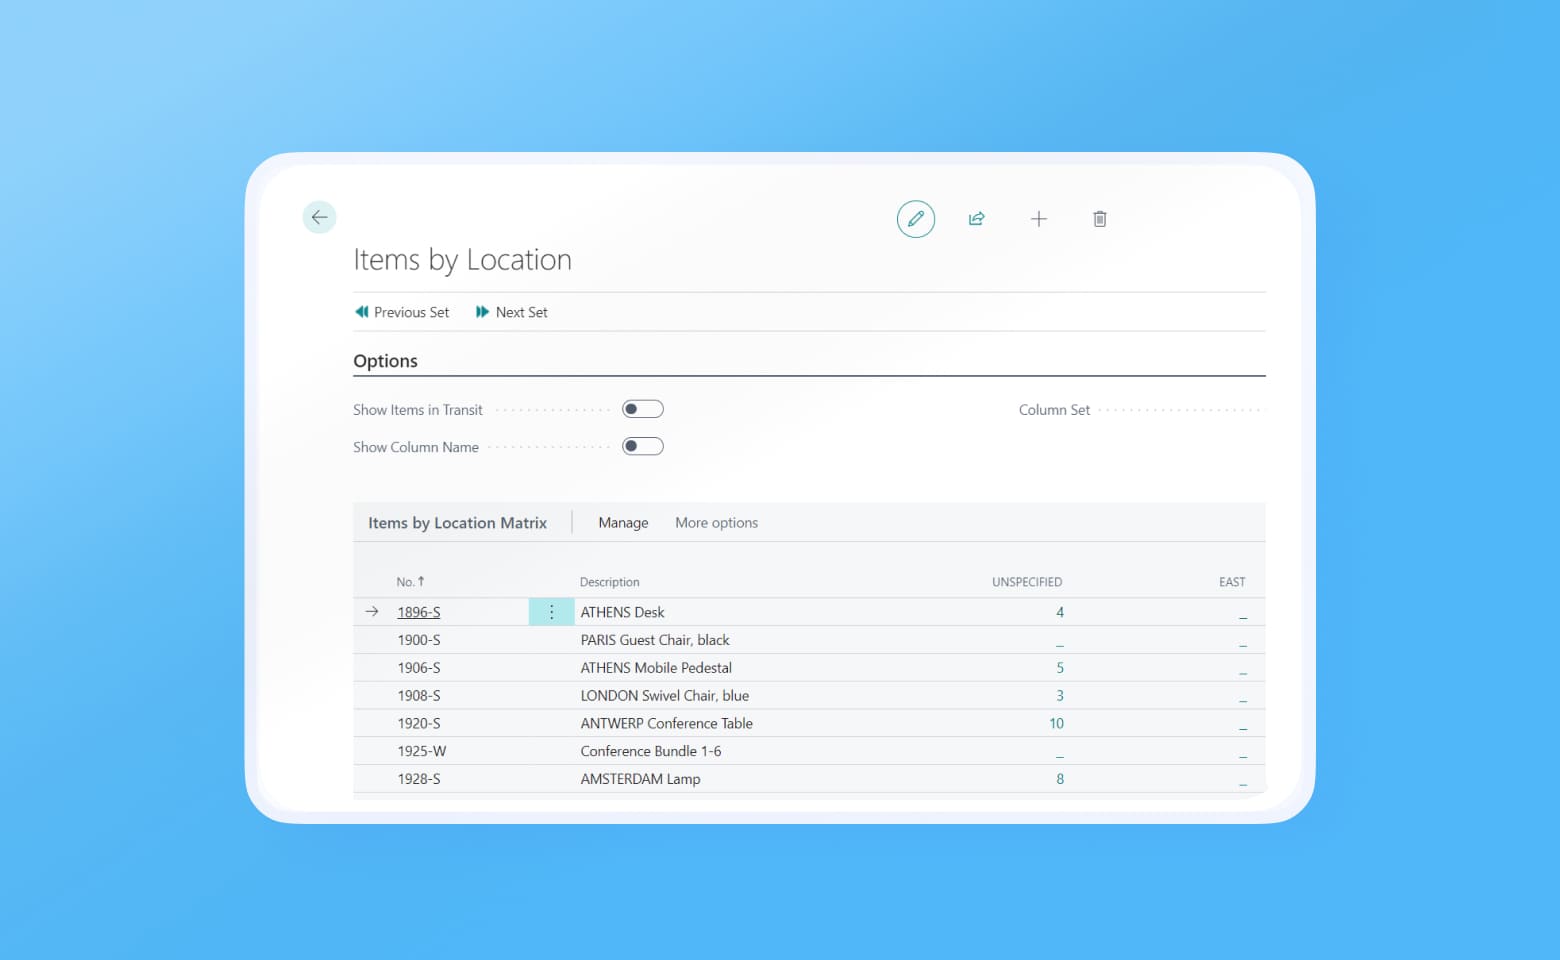Viewport: 1560px width, 960px height.
Task: Click the Options section heading
Action: [x=385, y=361]
